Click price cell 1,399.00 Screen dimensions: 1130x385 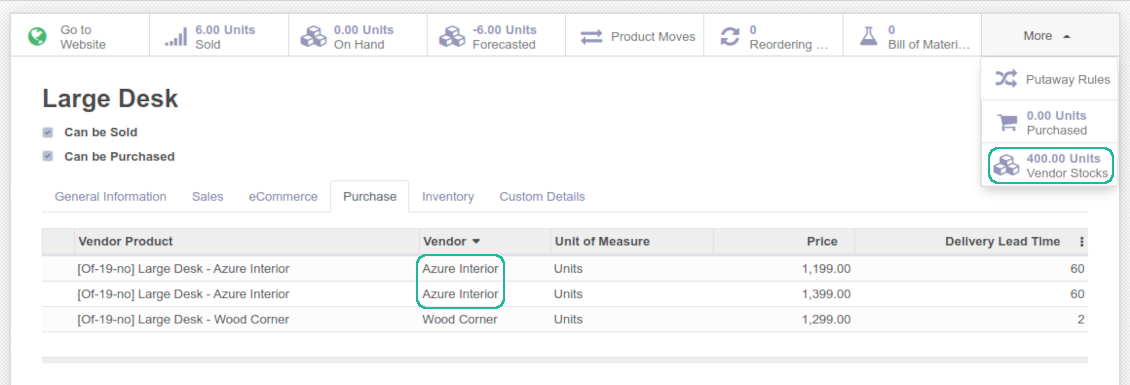coord(826,294)
